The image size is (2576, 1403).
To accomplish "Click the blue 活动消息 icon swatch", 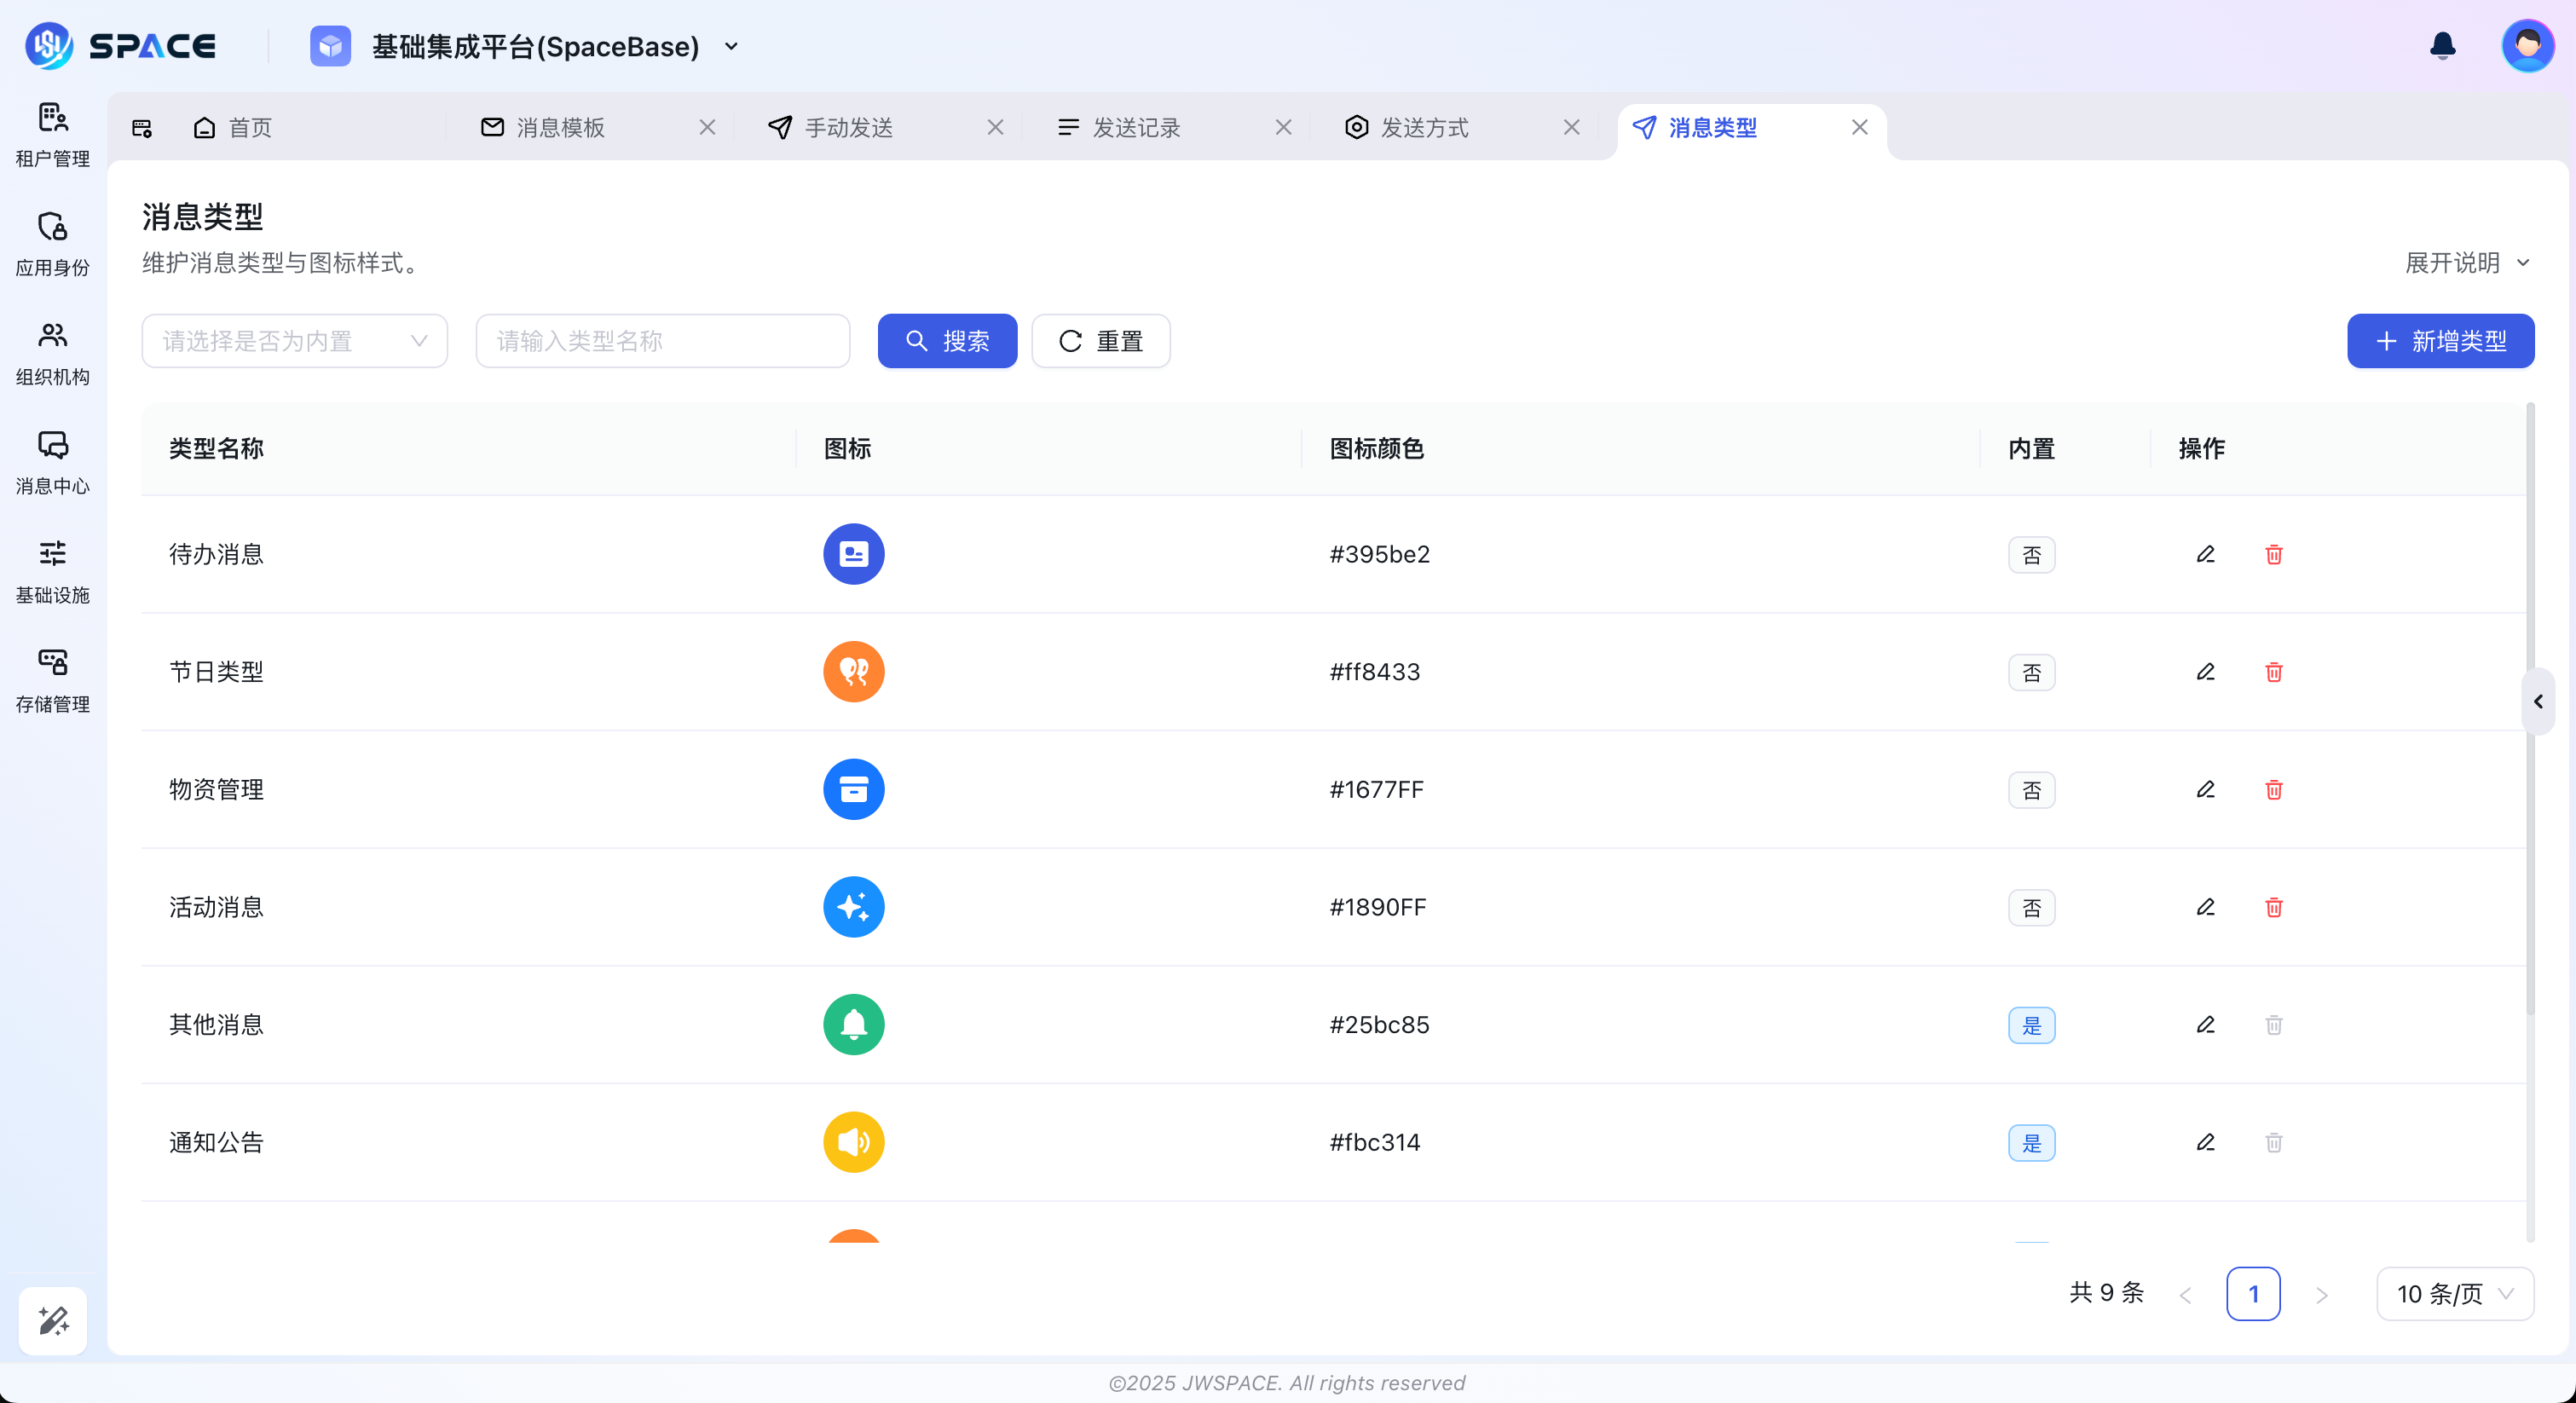I will coord(853,907).
